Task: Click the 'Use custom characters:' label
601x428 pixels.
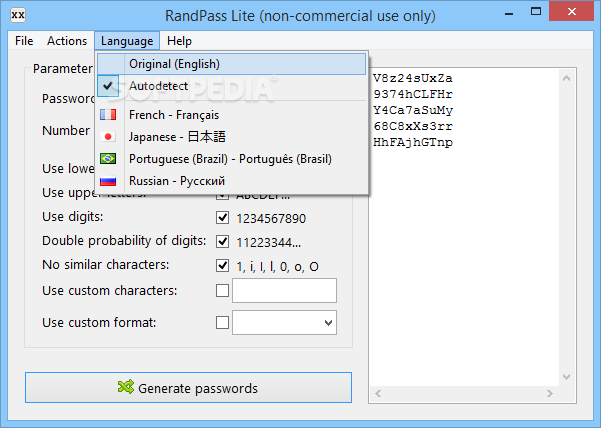Action: click(110, 290)
